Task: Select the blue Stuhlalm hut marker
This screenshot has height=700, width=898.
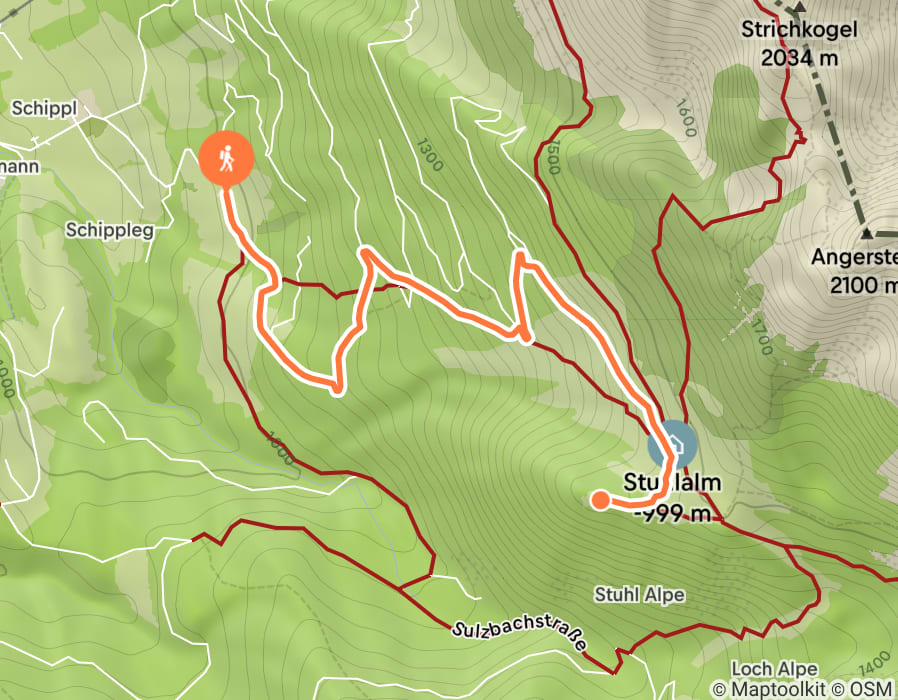Action: click(672, 445)
